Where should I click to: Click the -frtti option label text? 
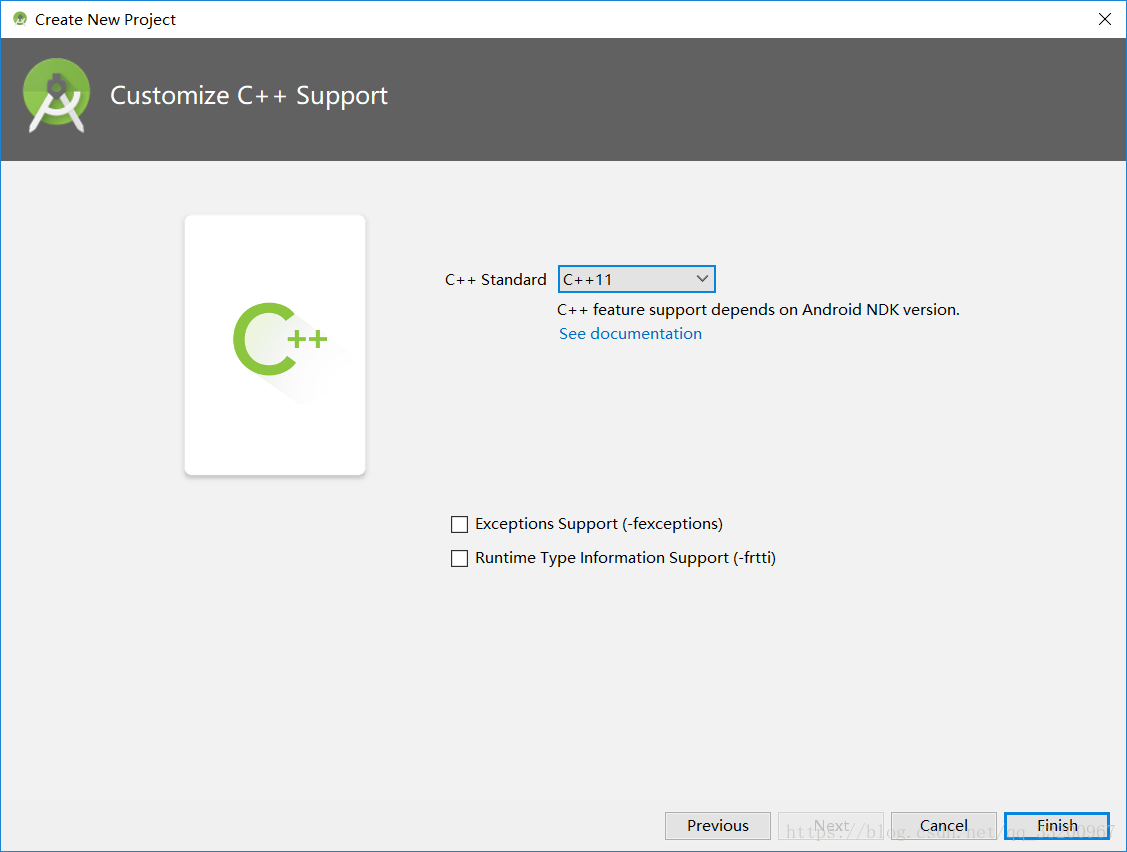coord(625,558)
